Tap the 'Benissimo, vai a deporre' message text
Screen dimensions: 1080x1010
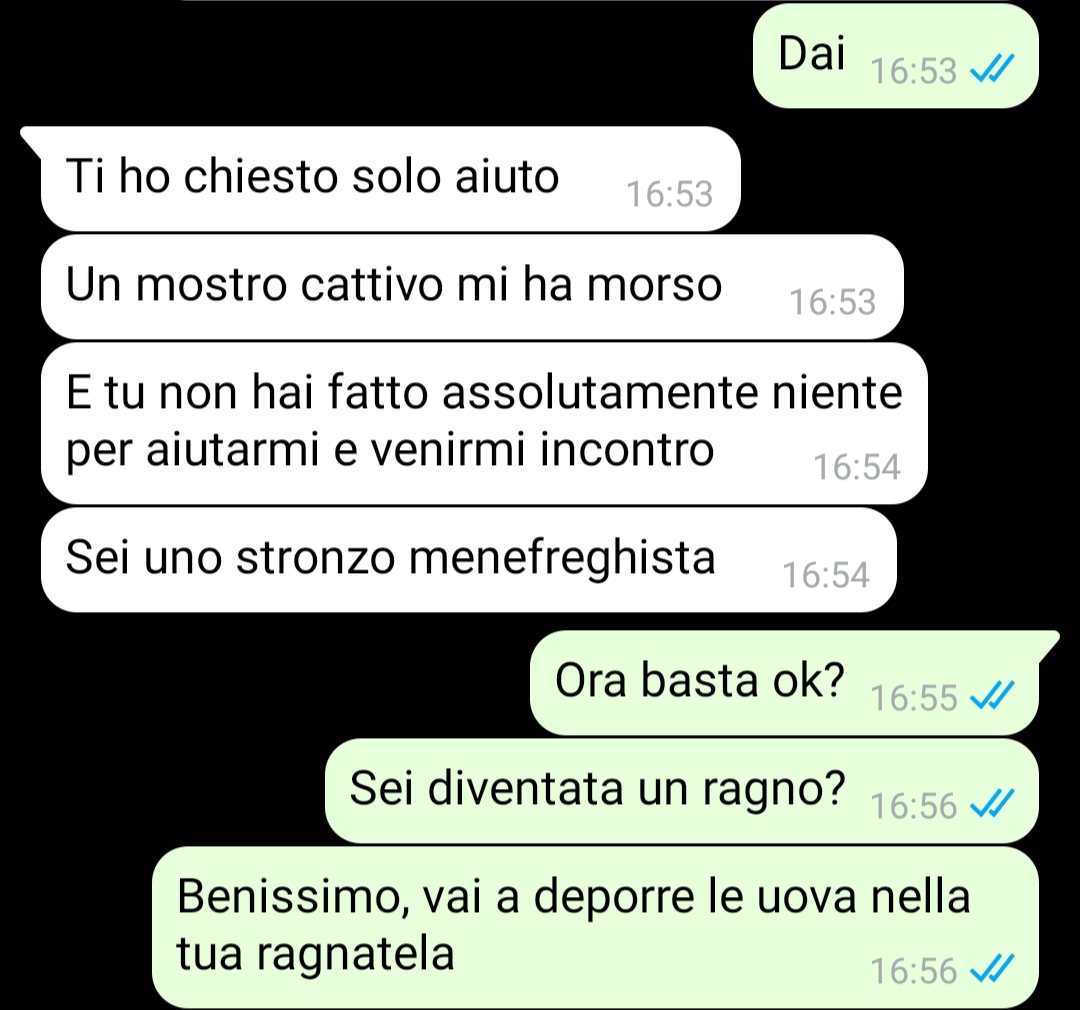click(x=573, y=925)
